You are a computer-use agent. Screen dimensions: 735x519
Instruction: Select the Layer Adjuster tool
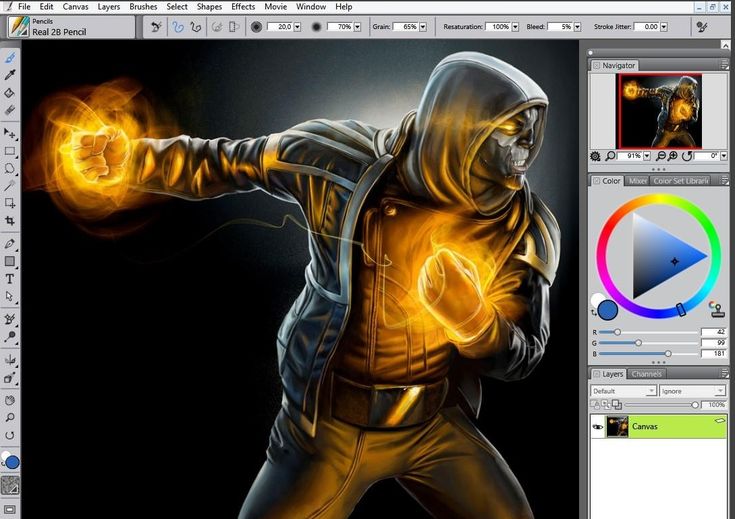10,134
